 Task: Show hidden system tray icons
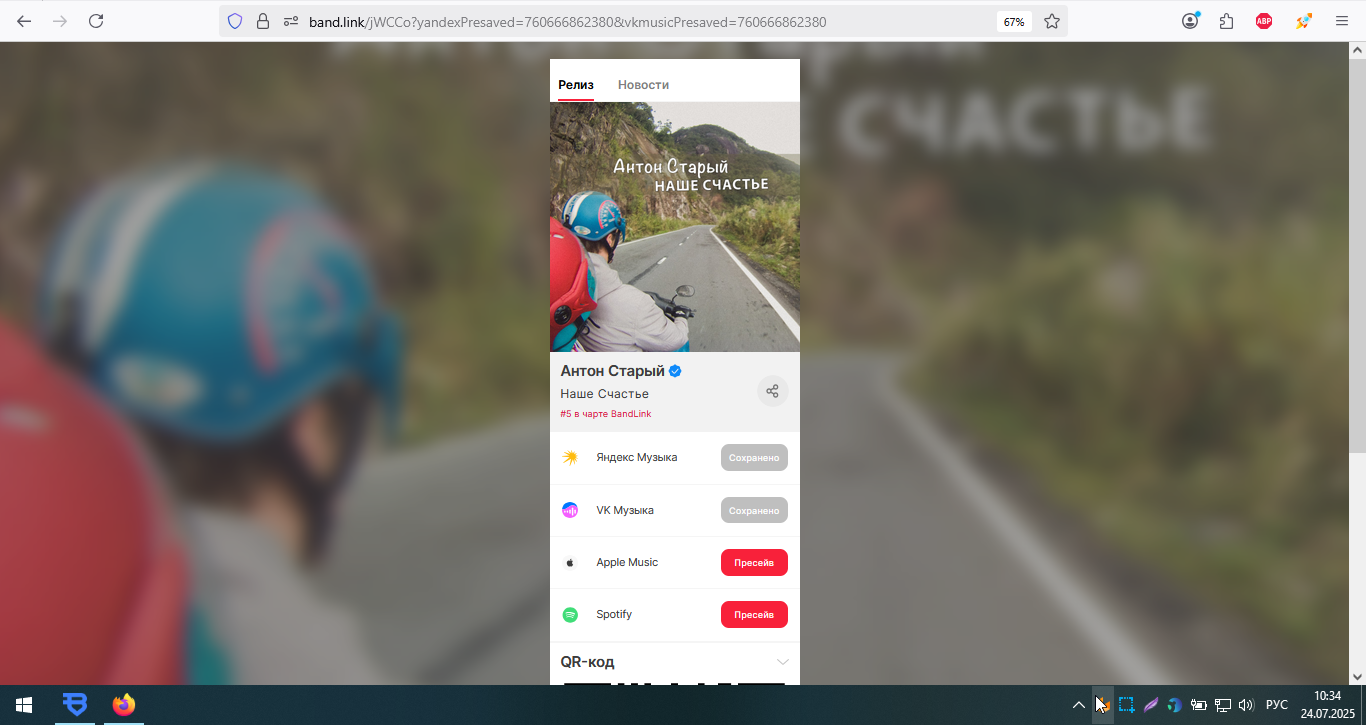click(1078, 705)
